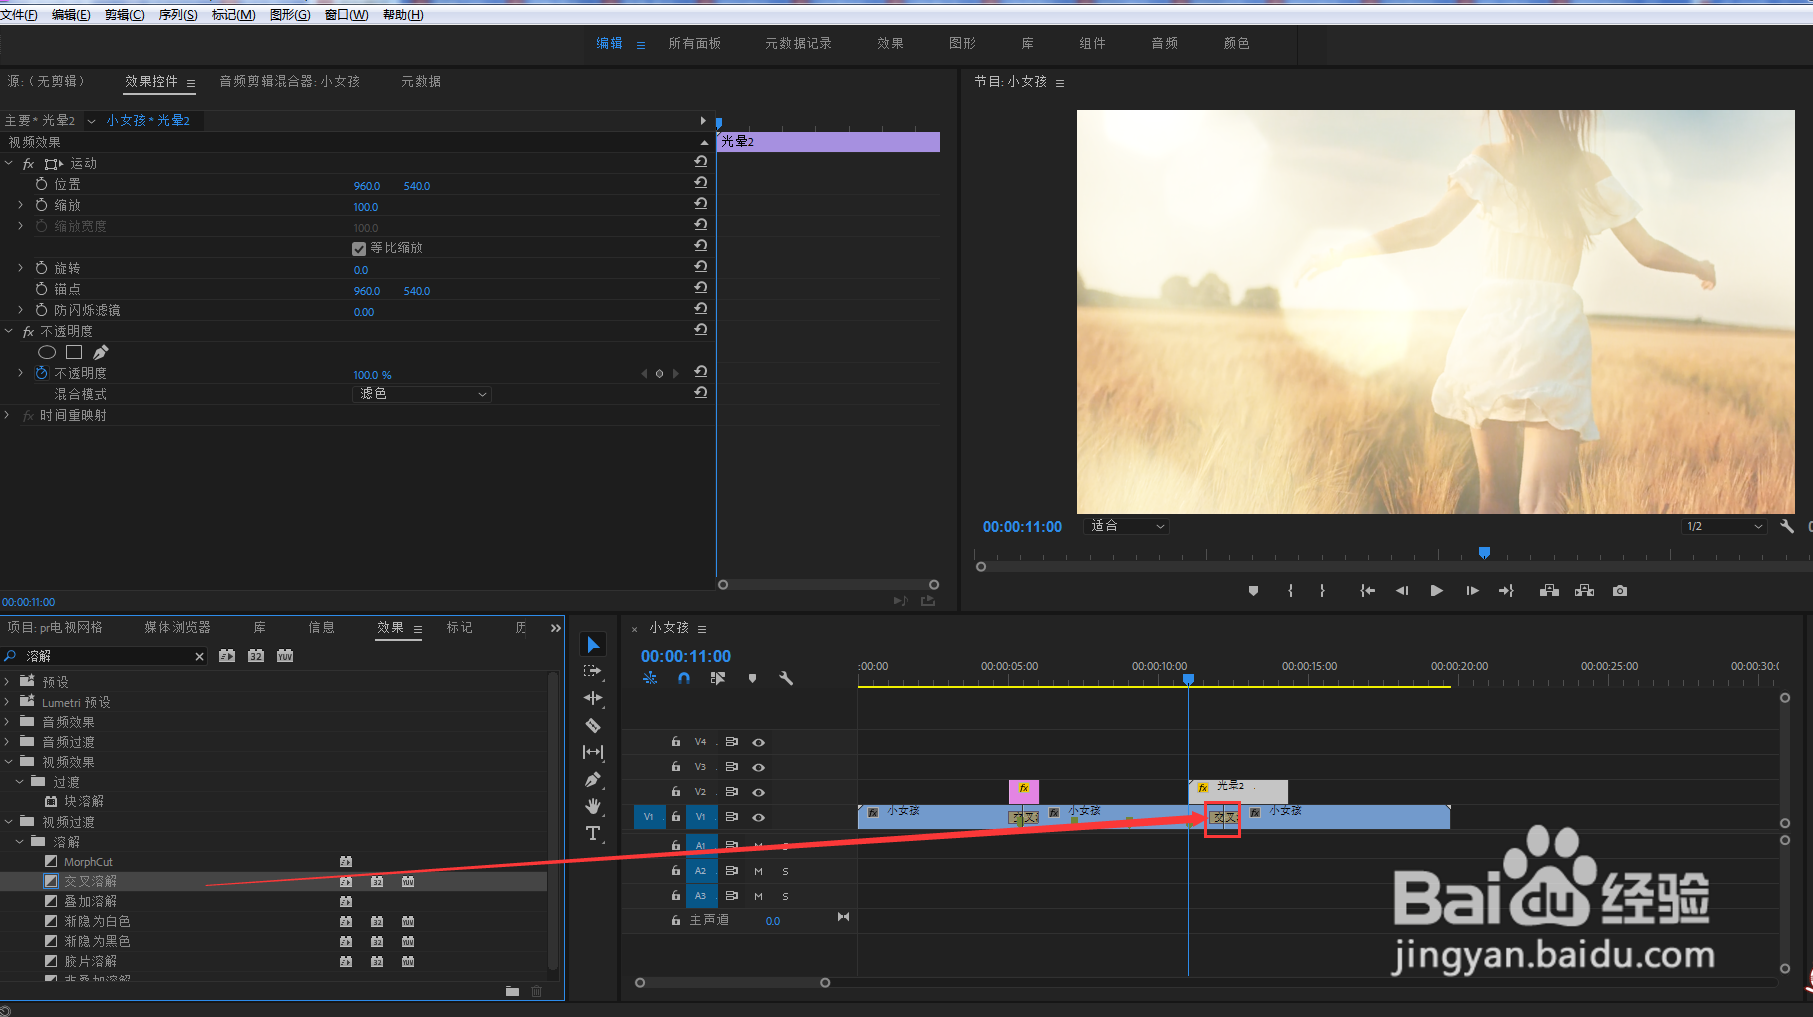Filter effects by accelerated effects icon
The height and width of the screenshot is (1017, 1813).
pyautogui.click(x=227, y=656)
